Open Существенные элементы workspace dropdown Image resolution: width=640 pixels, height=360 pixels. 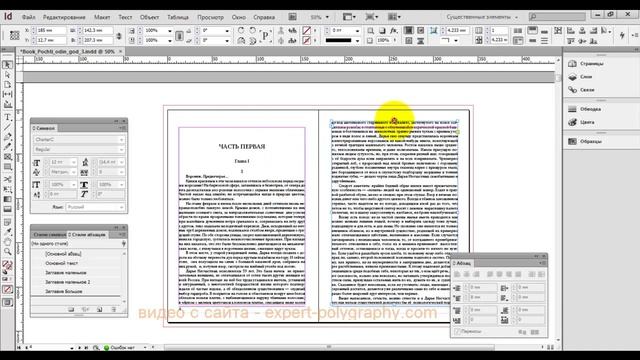pyautogui.click(x=482, y=17)
